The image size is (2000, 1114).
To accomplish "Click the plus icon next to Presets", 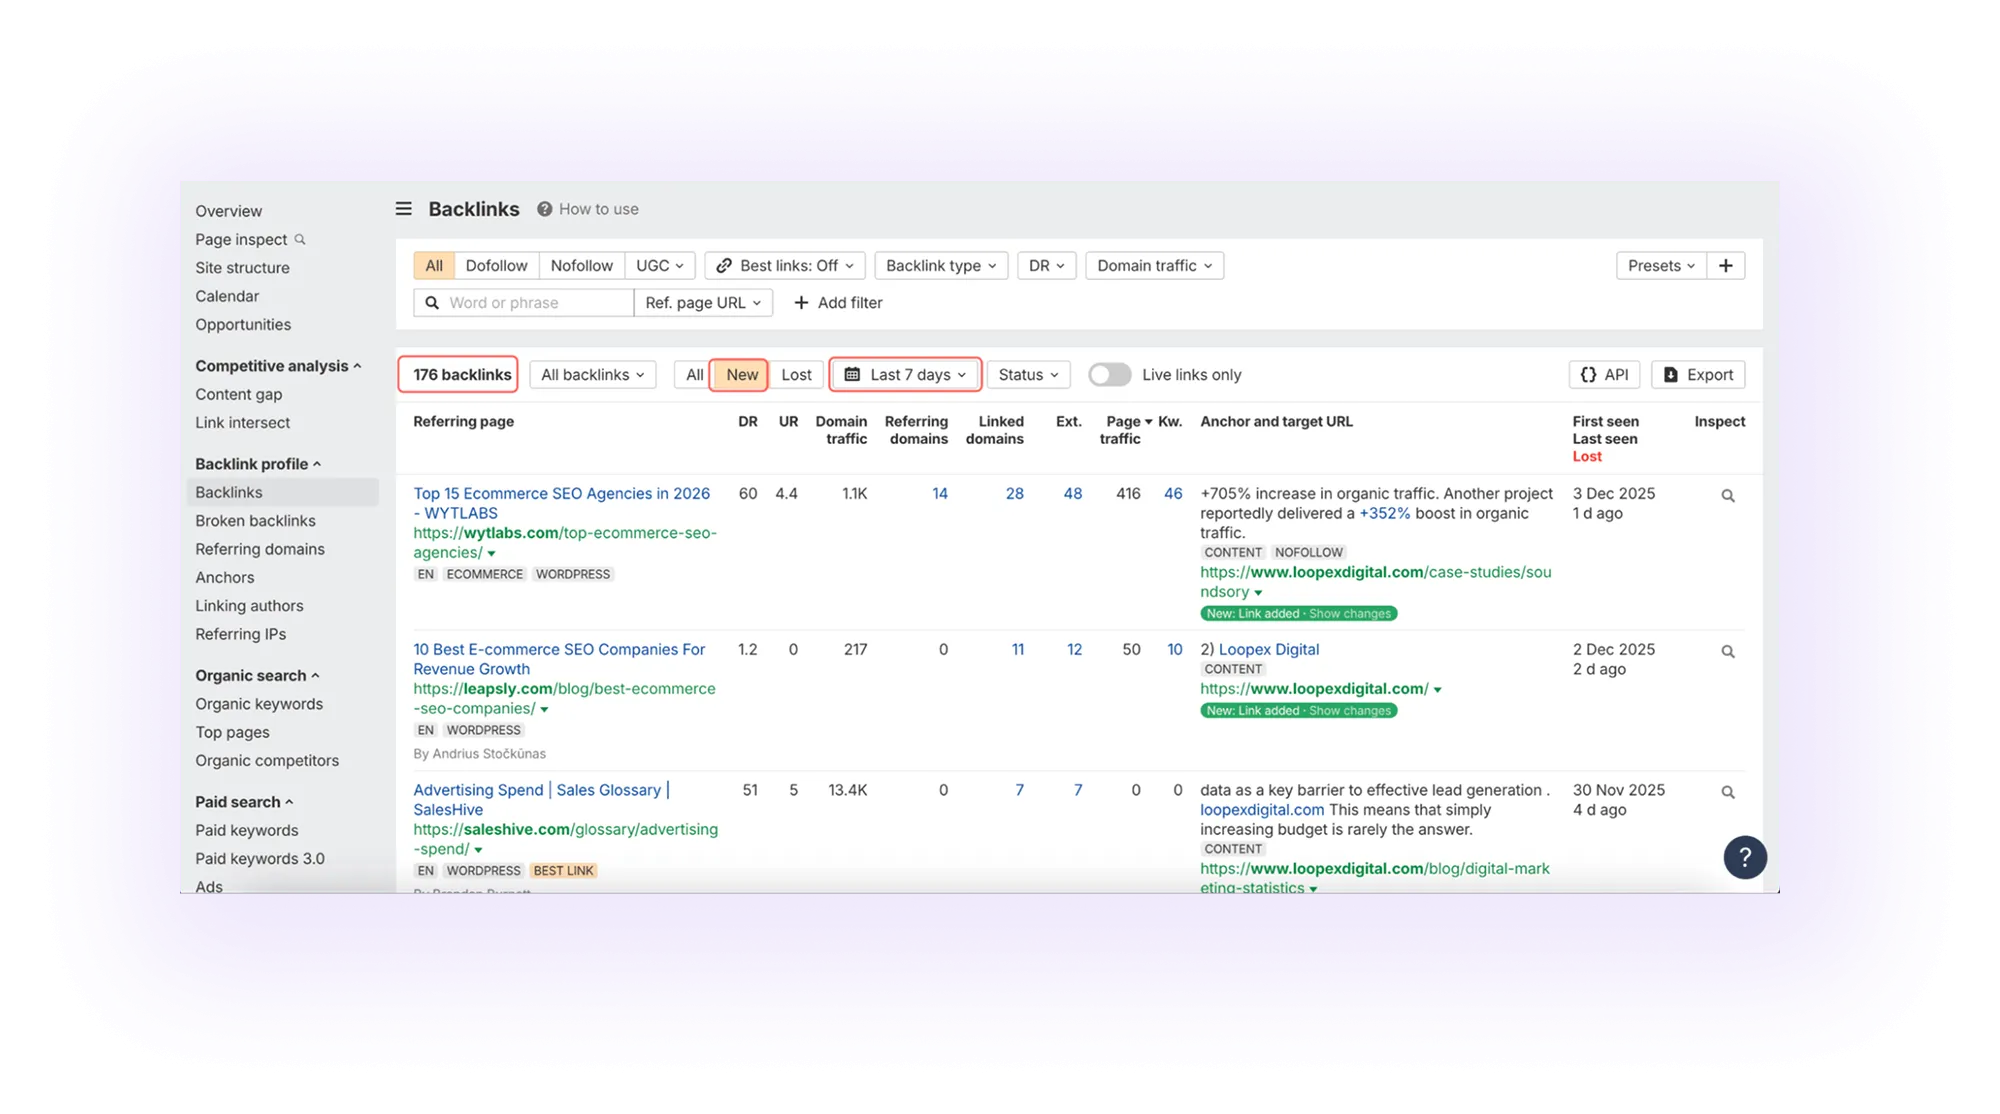I will (1726, 265).
